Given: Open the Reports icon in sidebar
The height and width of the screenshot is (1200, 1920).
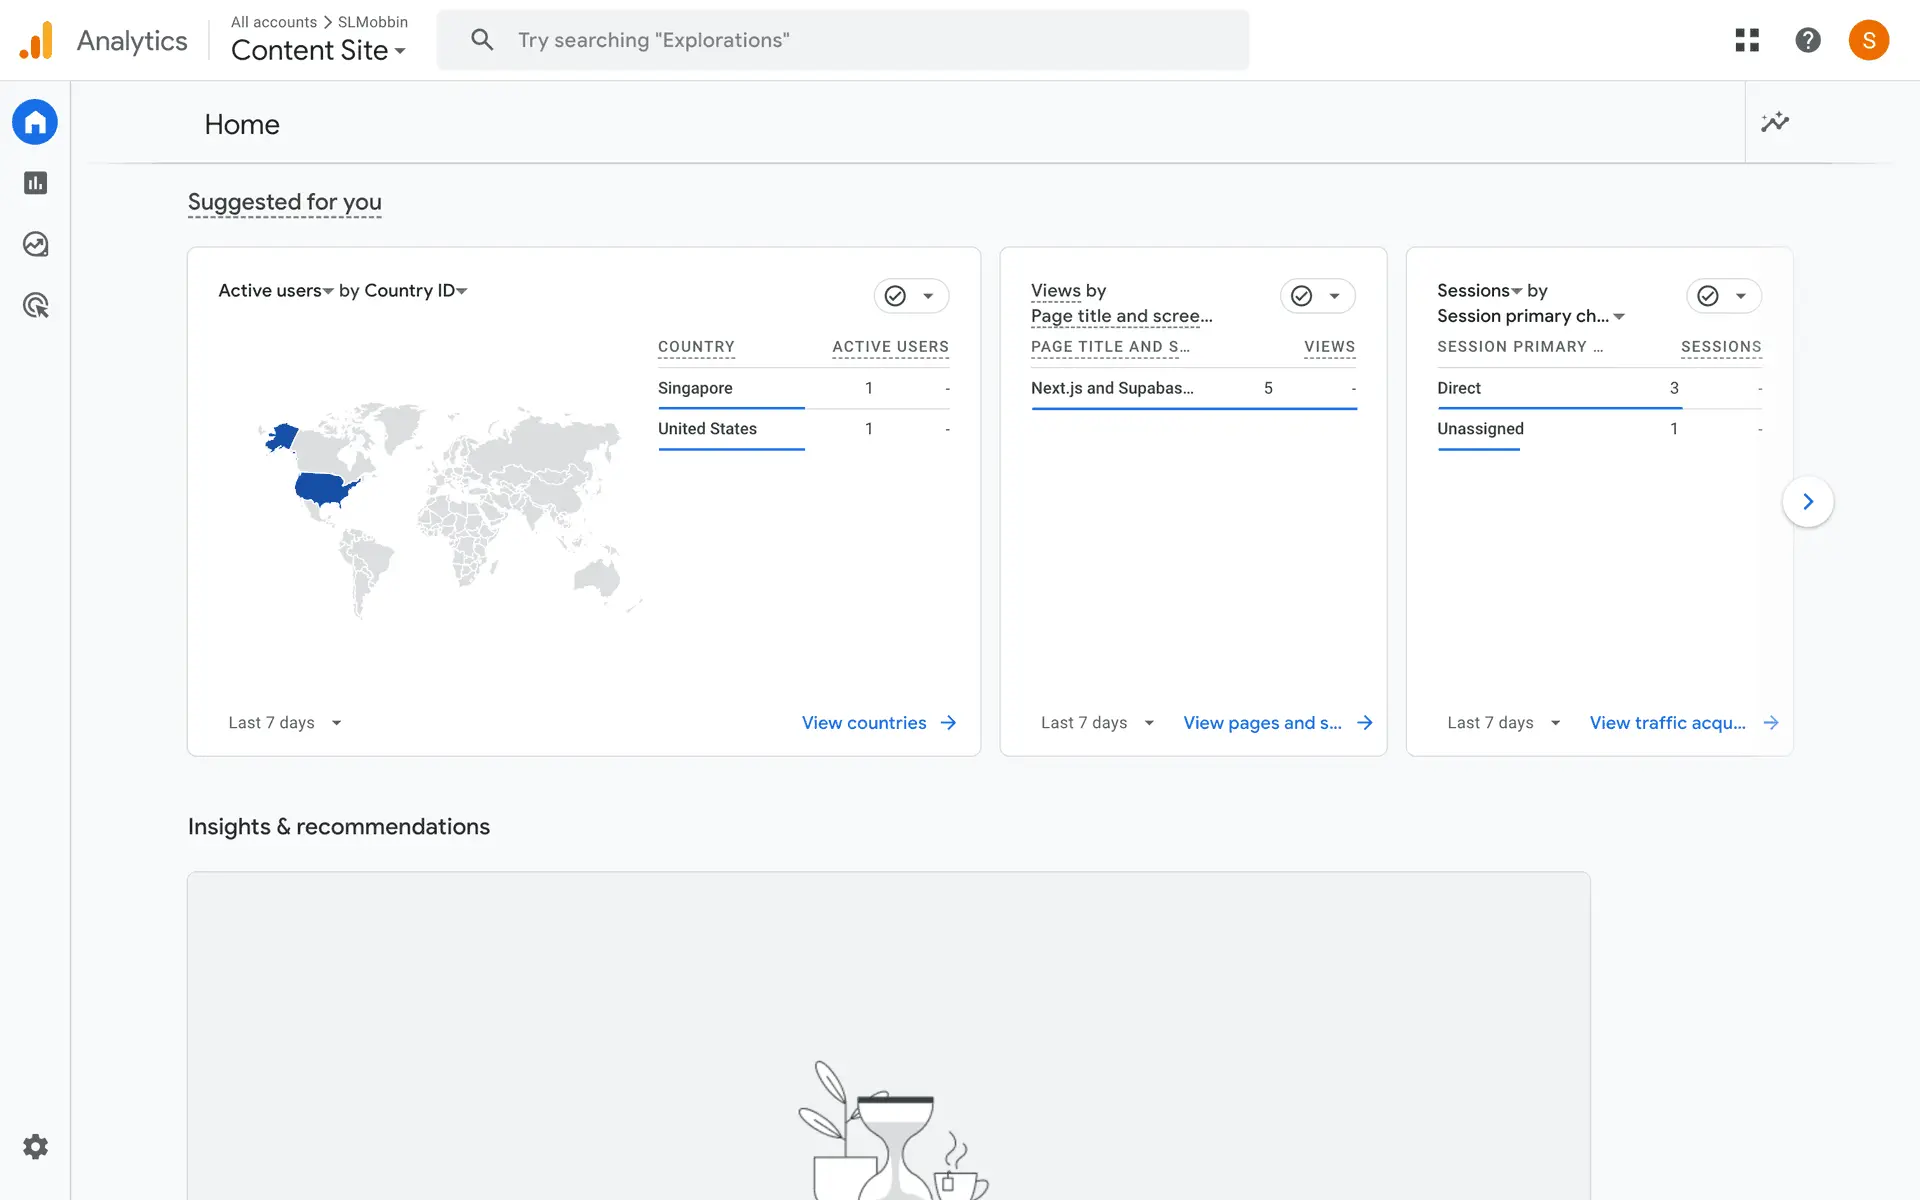Looking at the screenshot, I should pyautogui.click(x=35, y=183).
